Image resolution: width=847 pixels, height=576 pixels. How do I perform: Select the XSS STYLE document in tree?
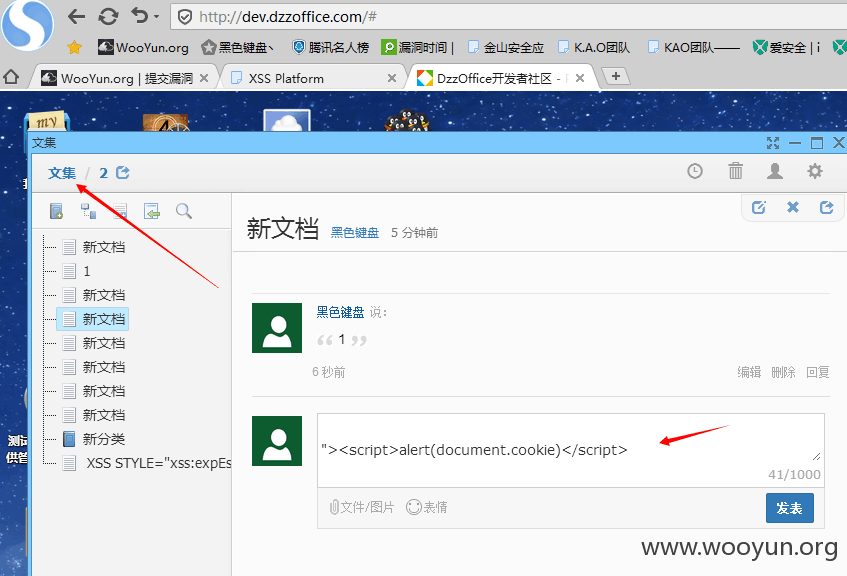point(147,464)
